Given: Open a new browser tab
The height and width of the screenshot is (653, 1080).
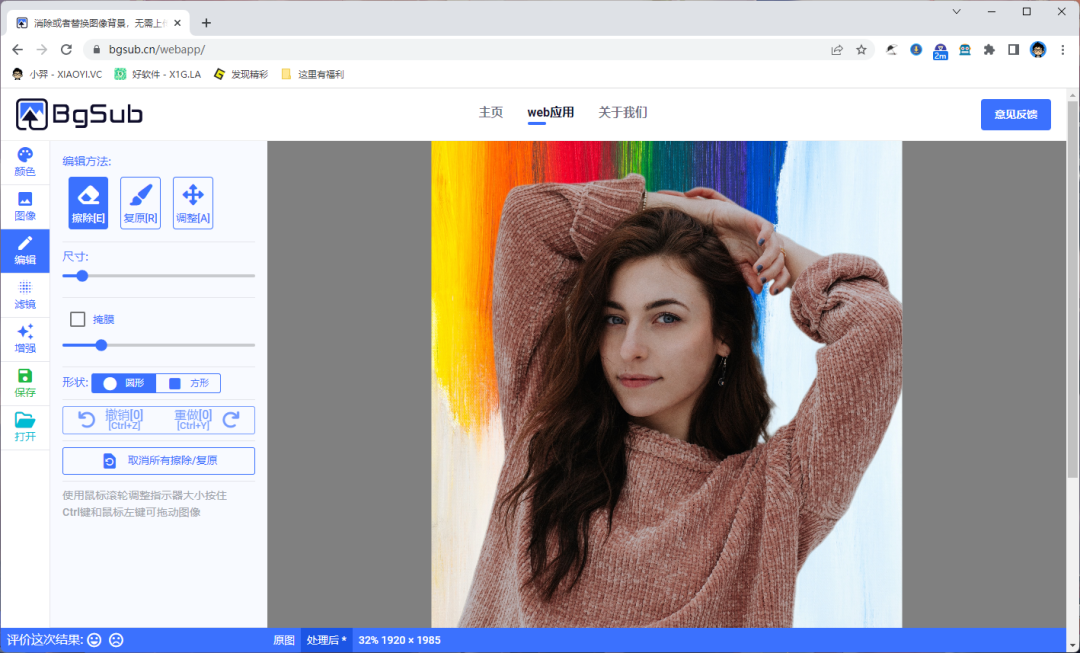Looking at the screenshot, I should coord(206,23).
